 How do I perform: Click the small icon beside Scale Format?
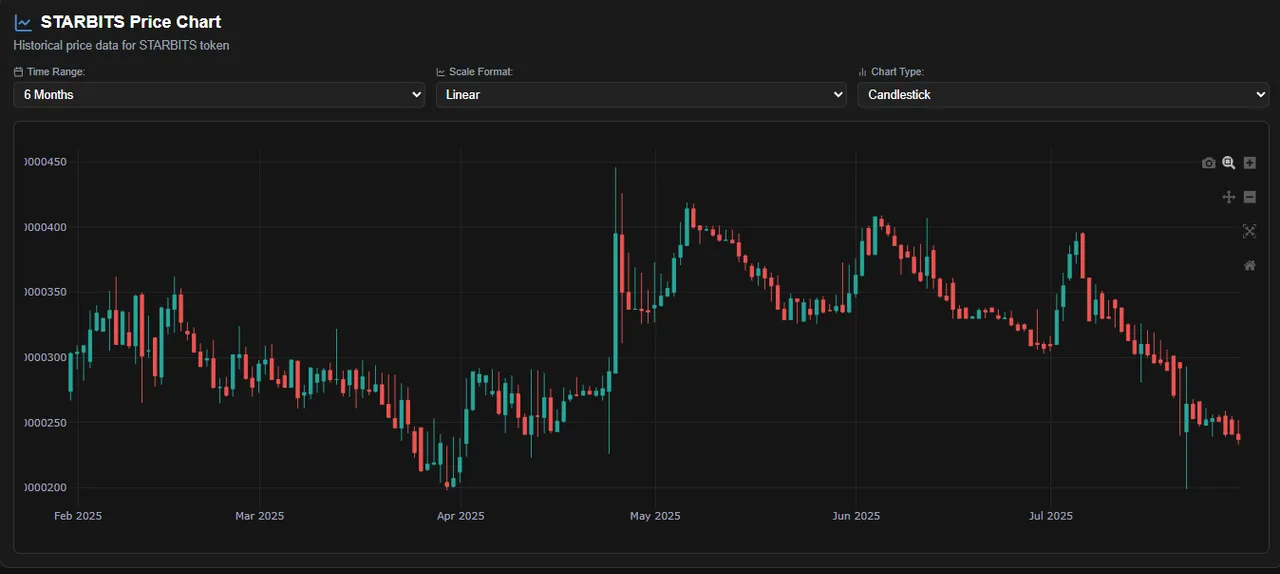441,72
